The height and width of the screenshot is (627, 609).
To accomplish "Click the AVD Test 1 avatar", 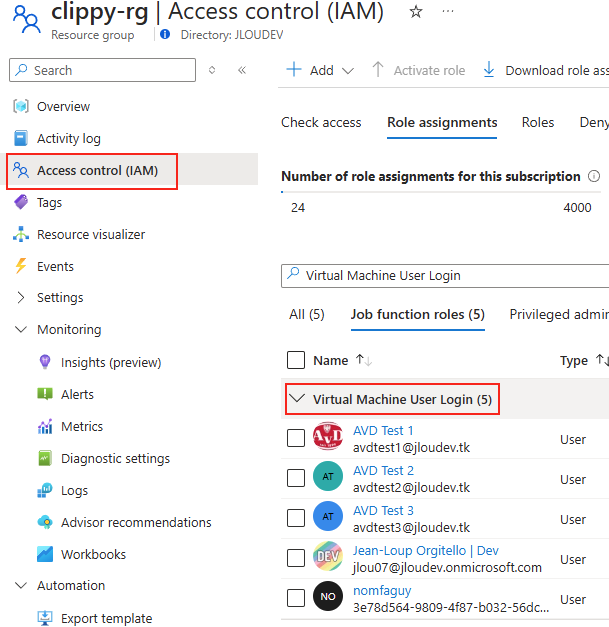I will [x=328, y=436].
